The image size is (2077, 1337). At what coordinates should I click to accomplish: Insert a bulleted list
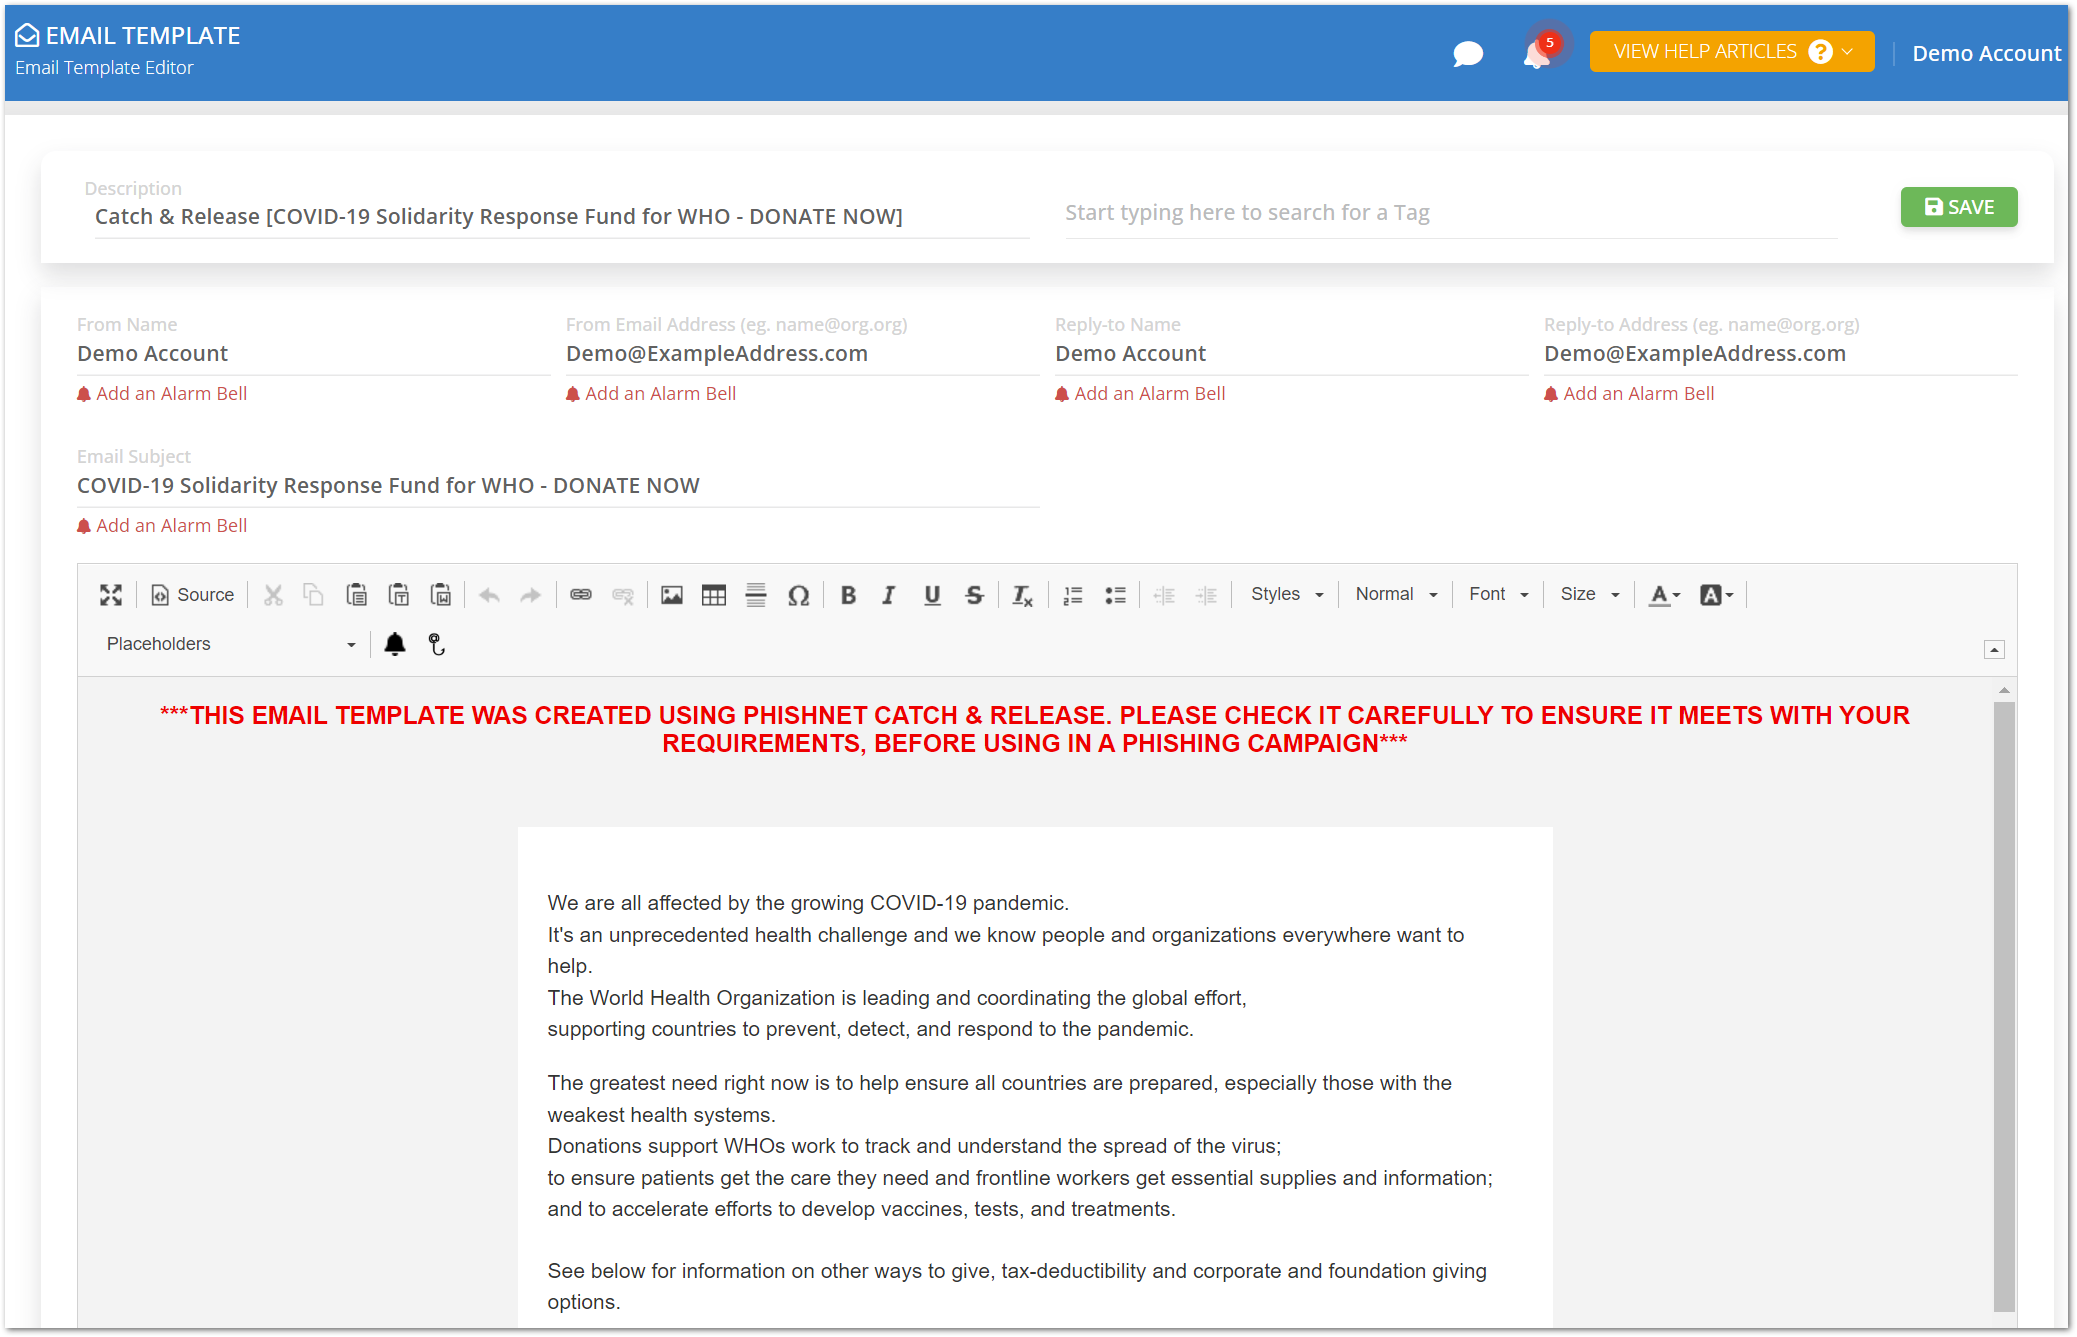point(1115,595)
